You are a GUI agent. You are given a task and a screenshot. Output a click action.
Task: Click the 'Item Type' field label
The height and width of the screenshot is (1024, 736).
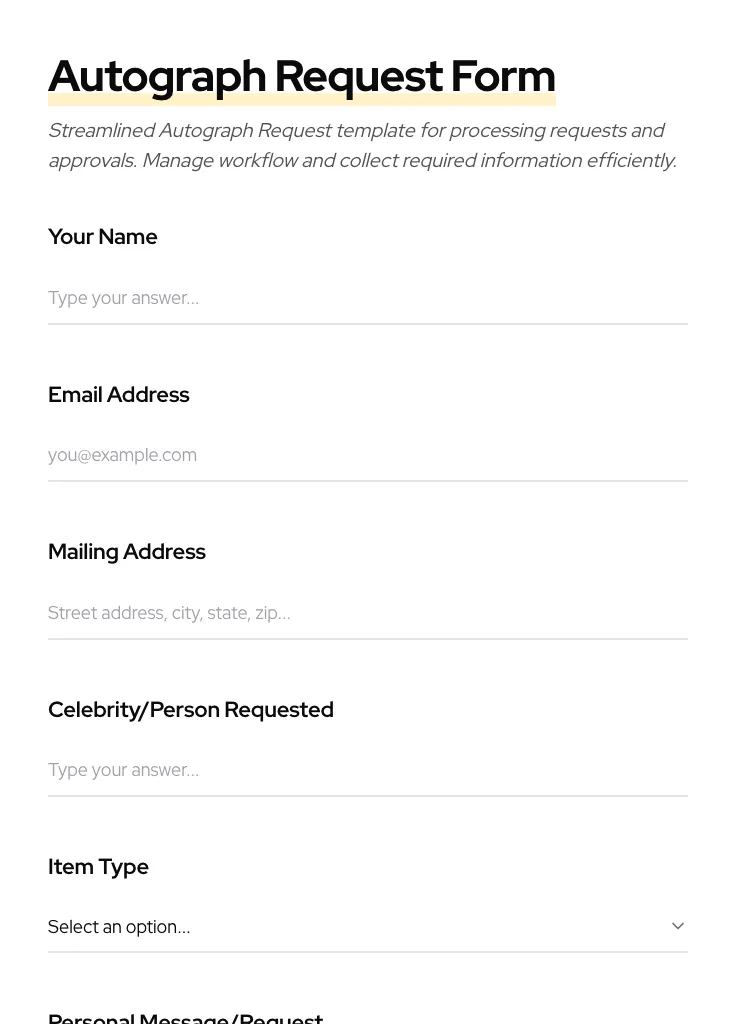98,867
